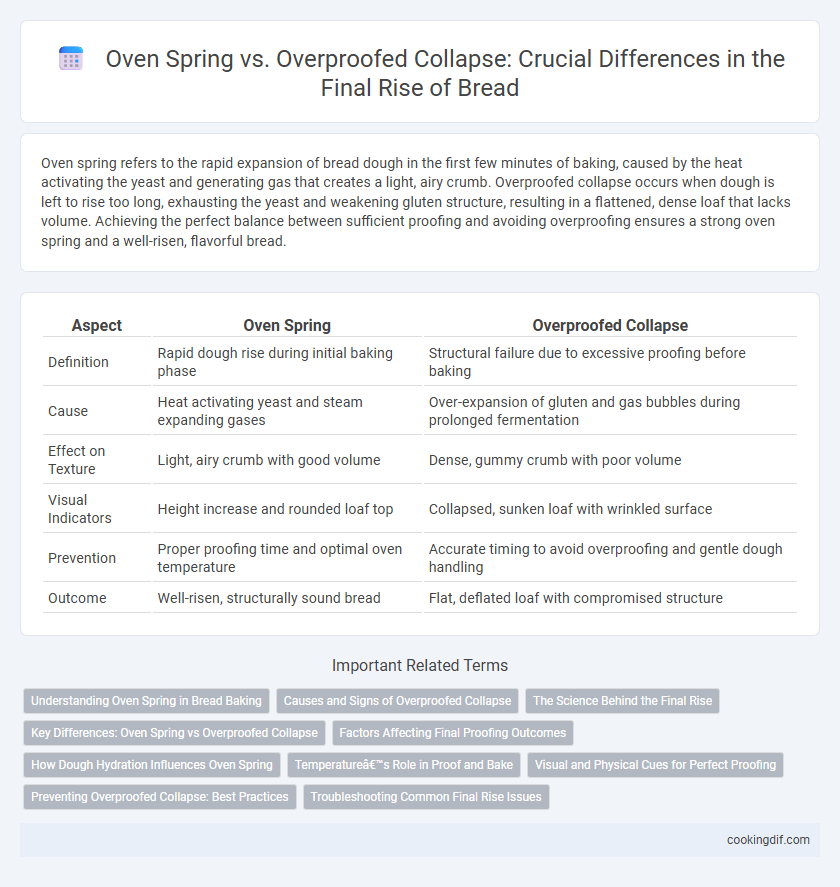Click Preventing Overproofed Collapse: Best Practices
Image resolution: width=840 pixels, height=887 pixels.
160,796
